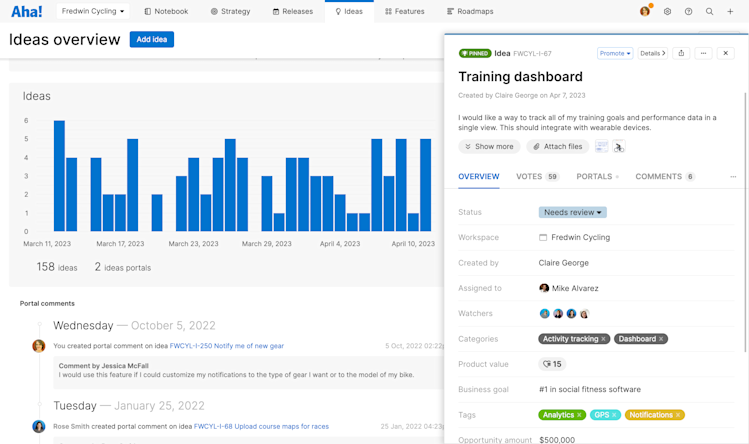Open the Notebook menu
This screenshot has width=749, height=444.
[166, 11]
